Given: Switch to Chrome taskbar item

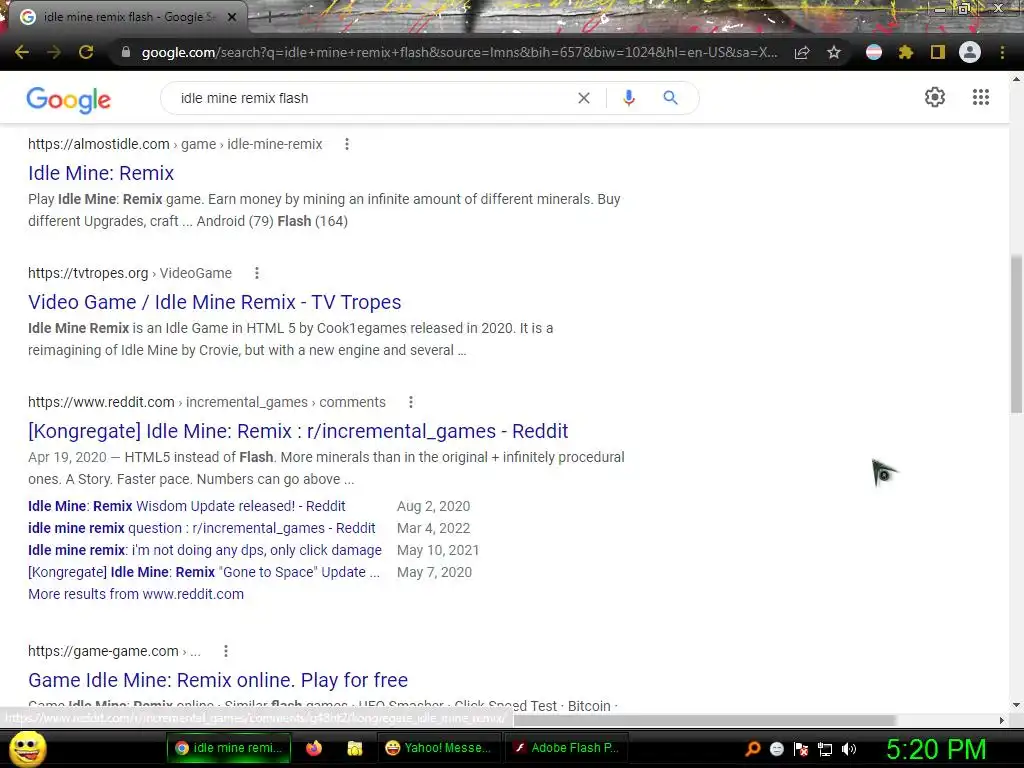Looking at the screenshot, I should click(229, 748).
